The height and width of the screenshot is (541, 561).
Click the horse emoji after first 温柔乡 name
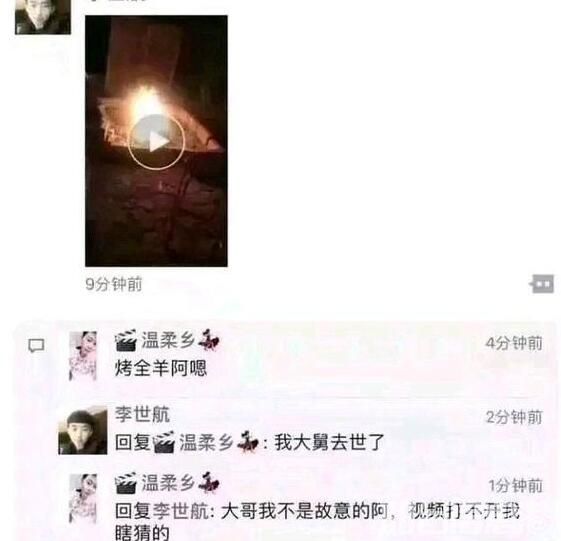(209, 340)
